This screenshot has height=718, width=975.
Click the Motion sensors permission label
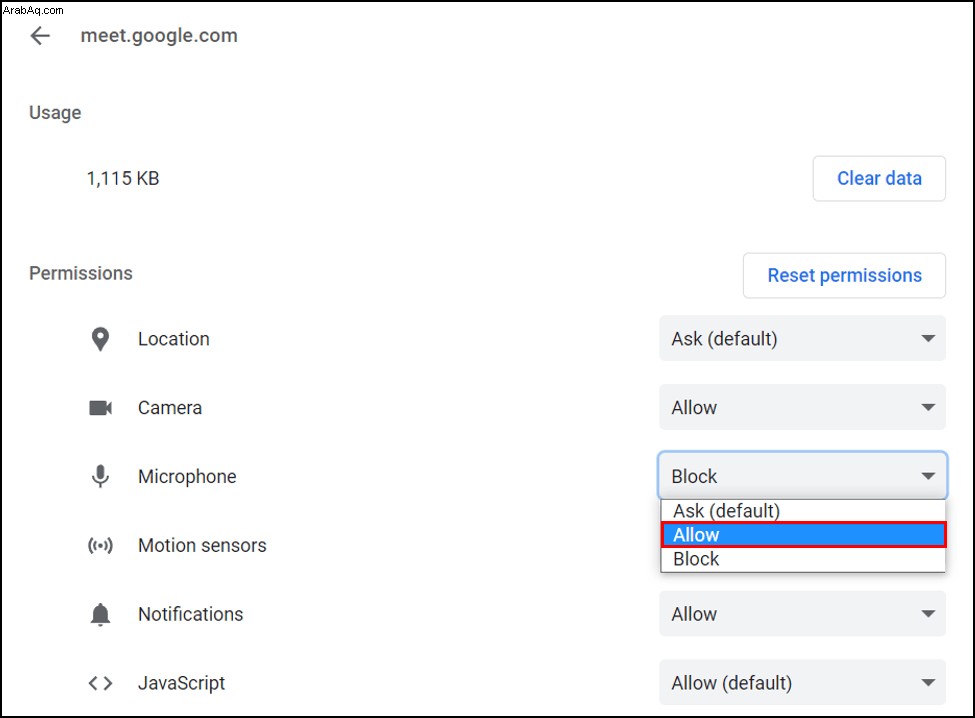click(x=202, y=545)
